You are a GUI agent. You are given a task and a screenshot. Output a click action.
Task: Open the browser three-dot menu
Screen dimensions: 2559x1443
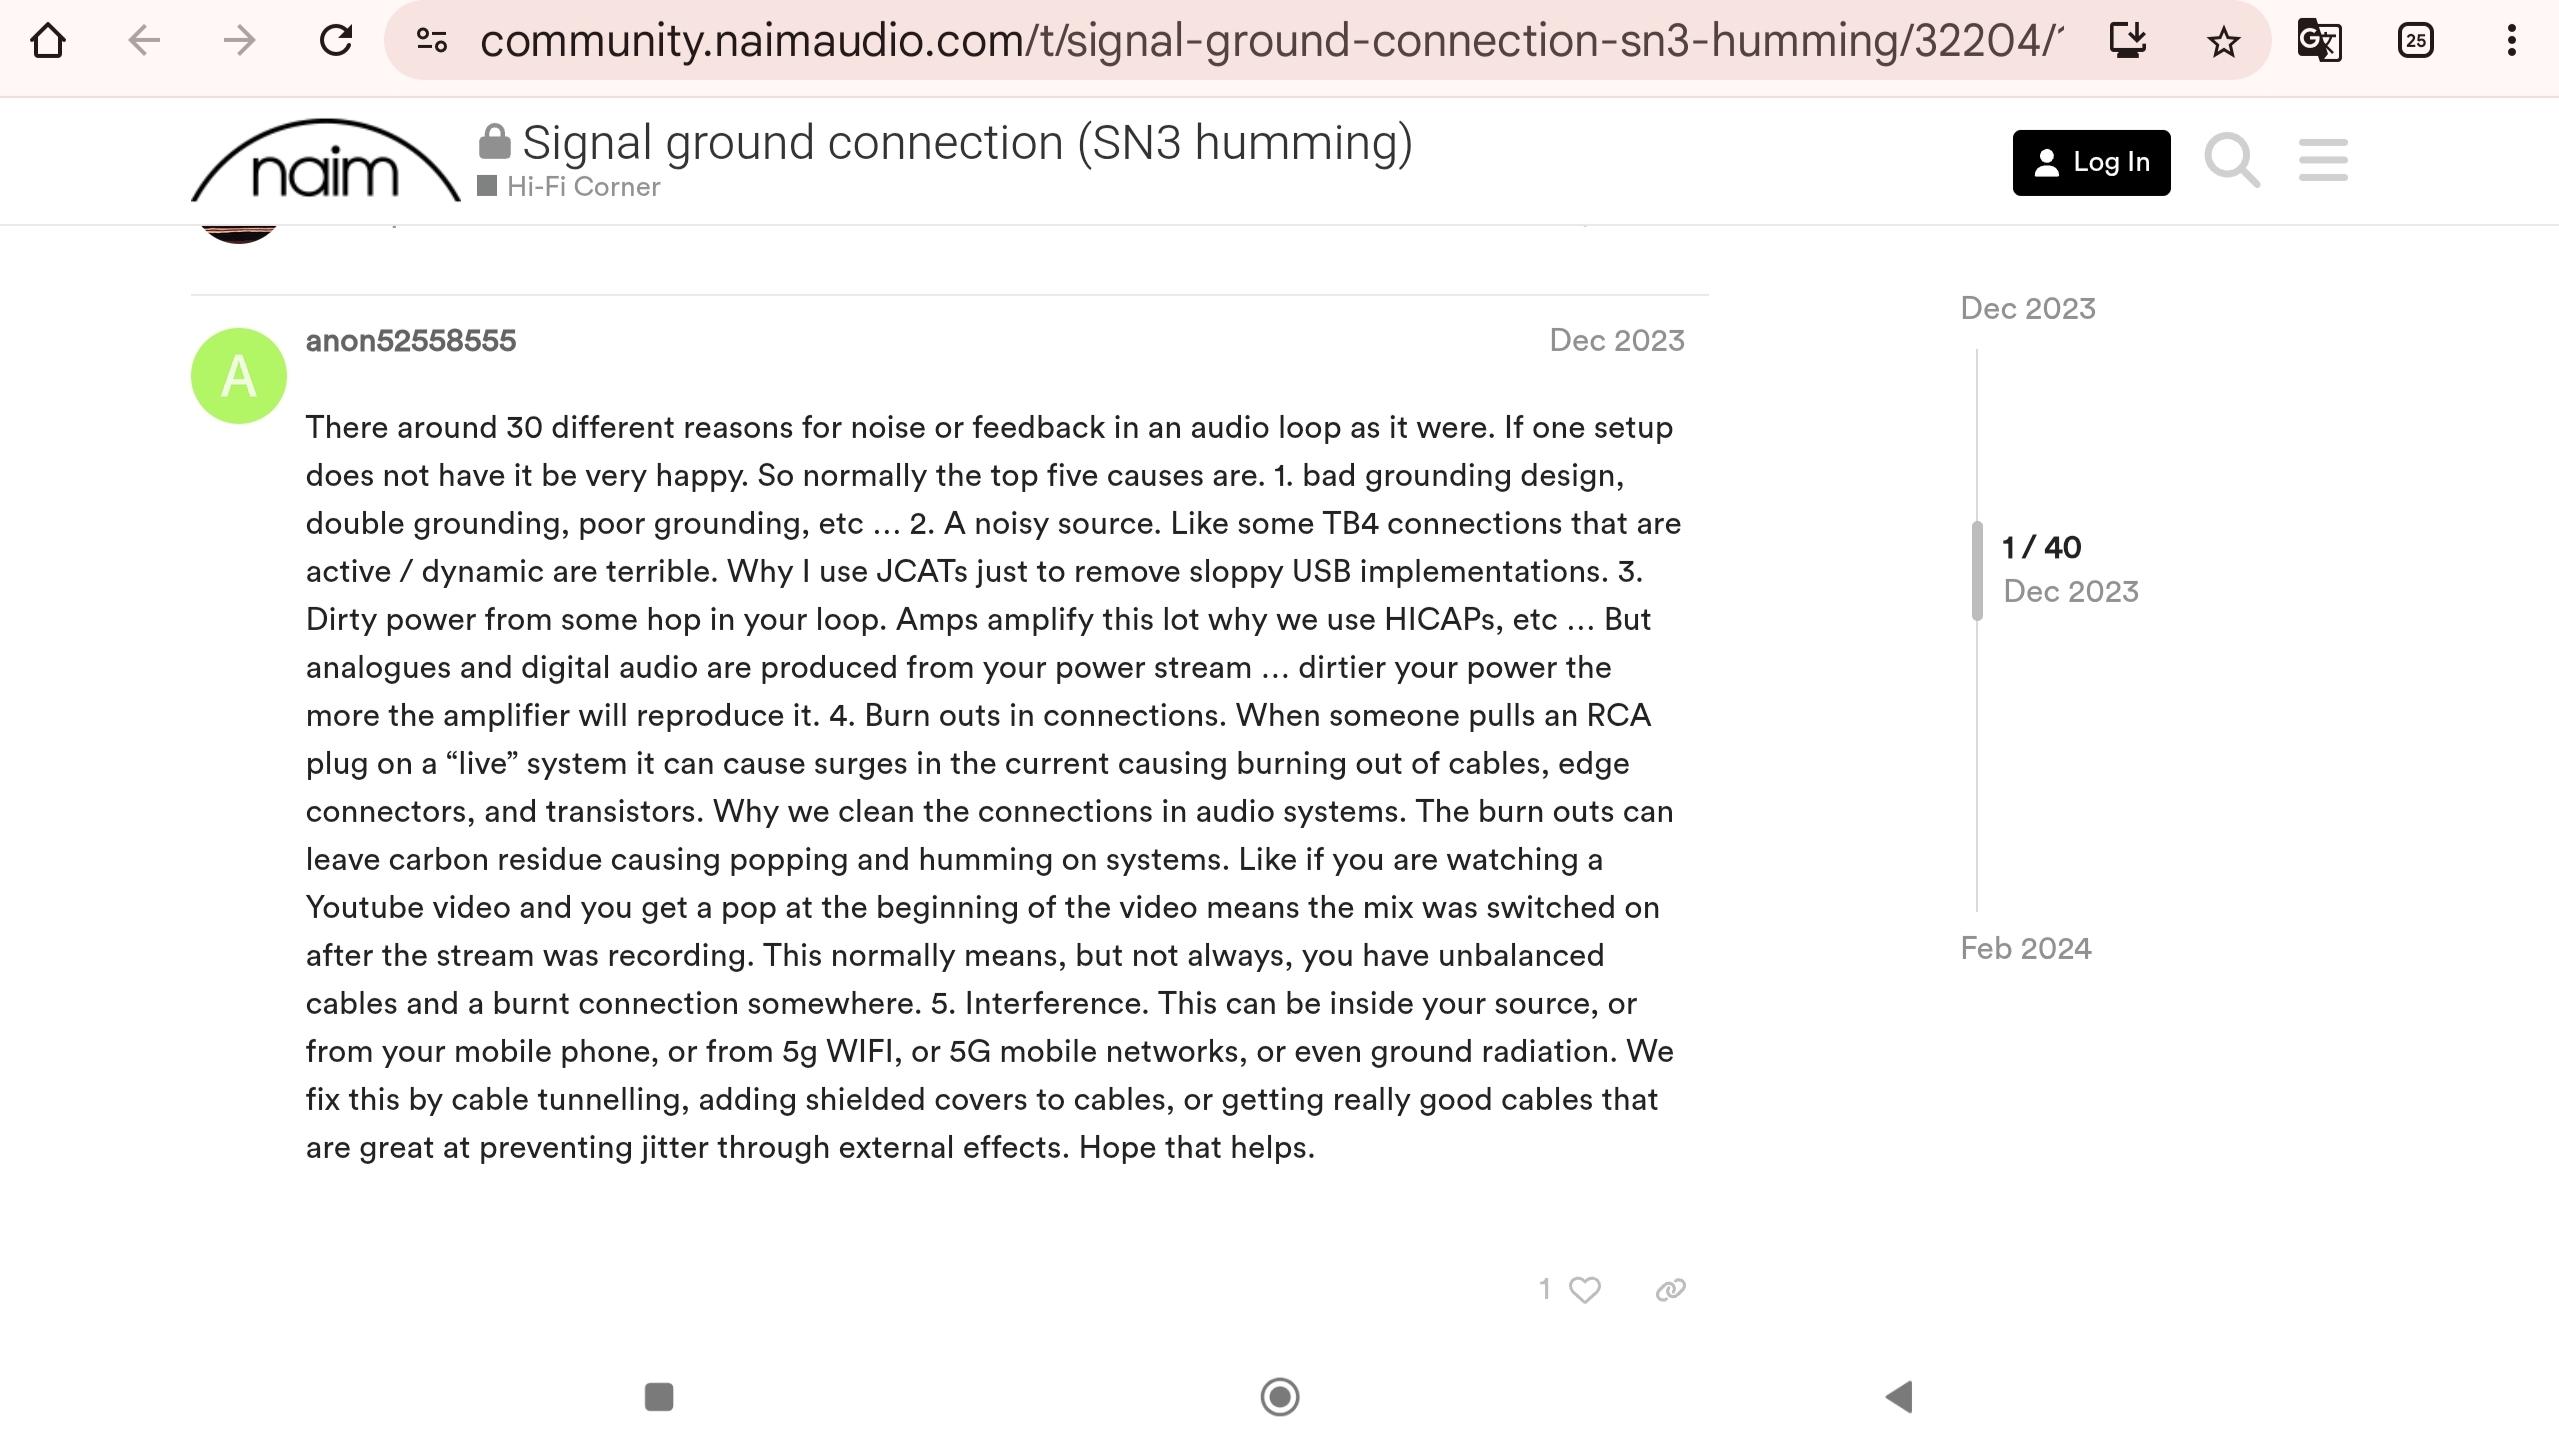point(2511,41)
